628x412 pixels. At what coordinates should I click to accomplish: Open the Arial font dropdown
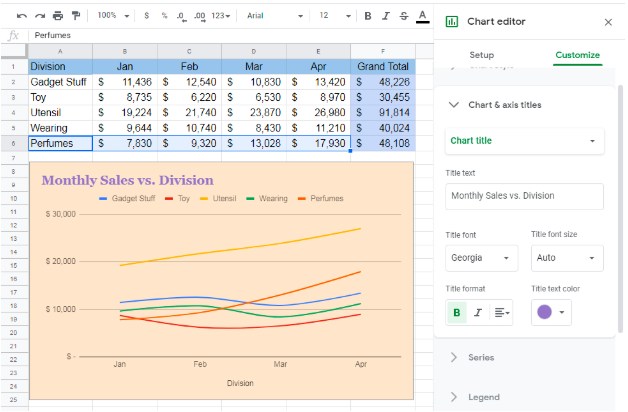(275, 16)
